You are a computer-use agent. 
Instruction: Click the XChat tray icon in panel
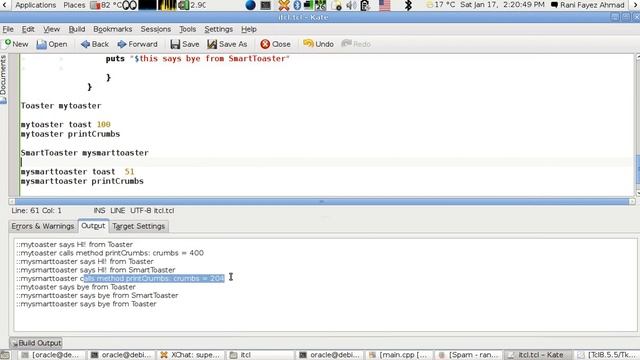tap(283, 5)
